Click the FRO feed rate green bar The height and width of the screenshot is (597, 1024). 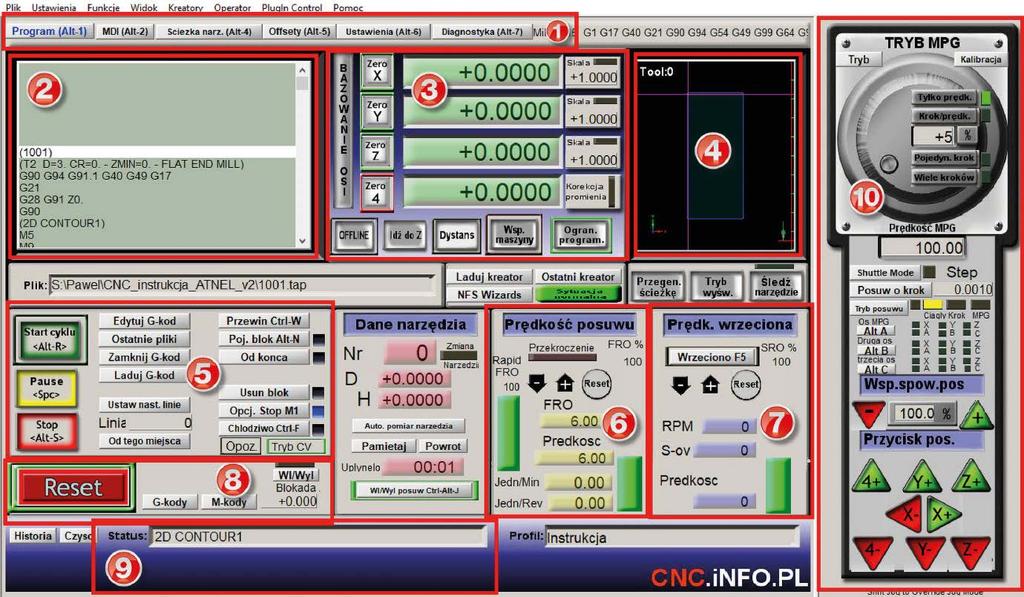pos(507,433)
